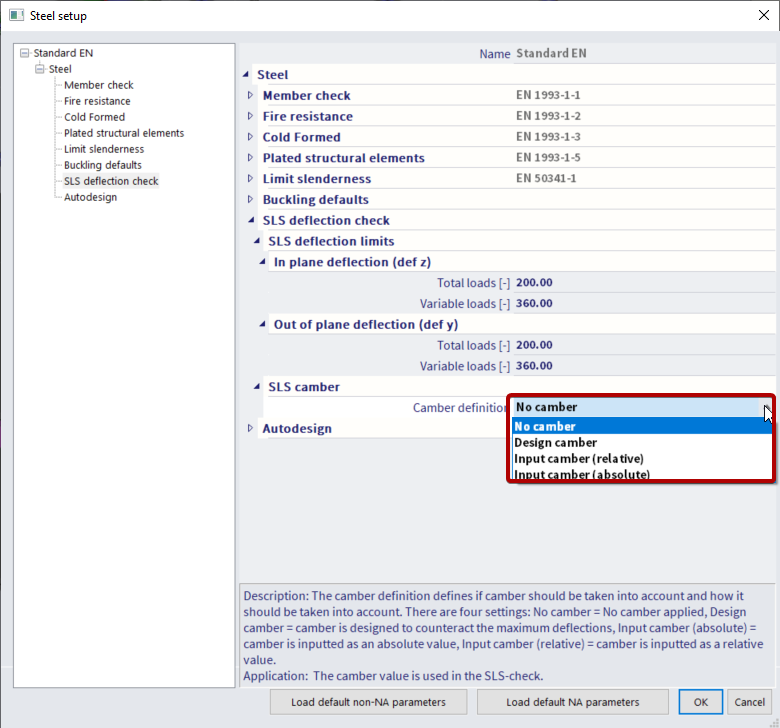Viewport: 780px width, 728px height.
Task: Collapse the SLS deflection check group
Action: [251, 221]
